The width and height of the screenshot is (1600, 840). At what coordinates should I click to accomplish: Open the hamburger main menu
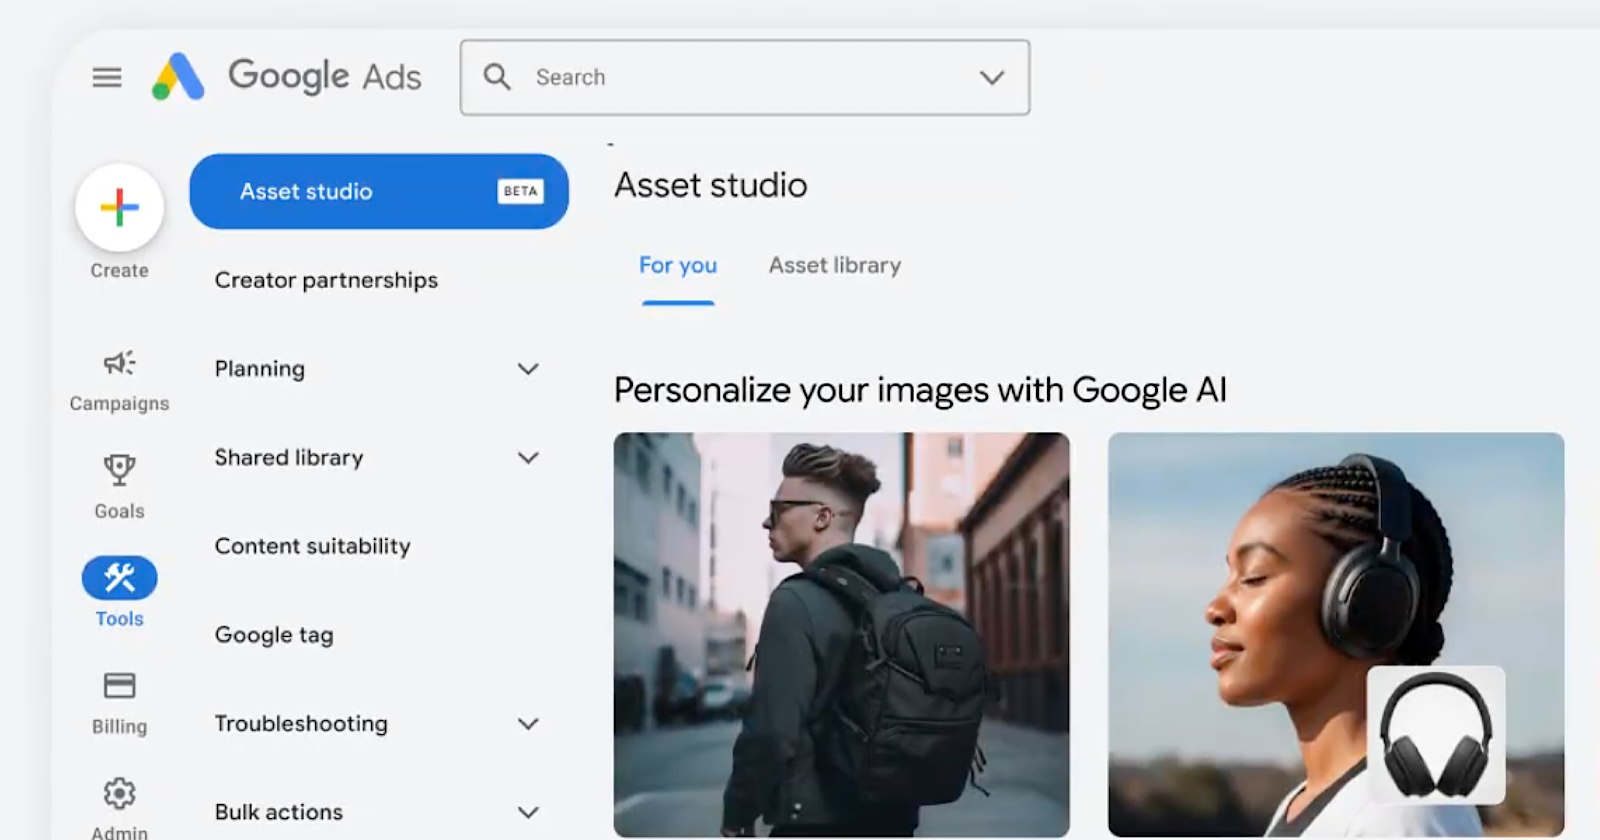coord(107,77)
